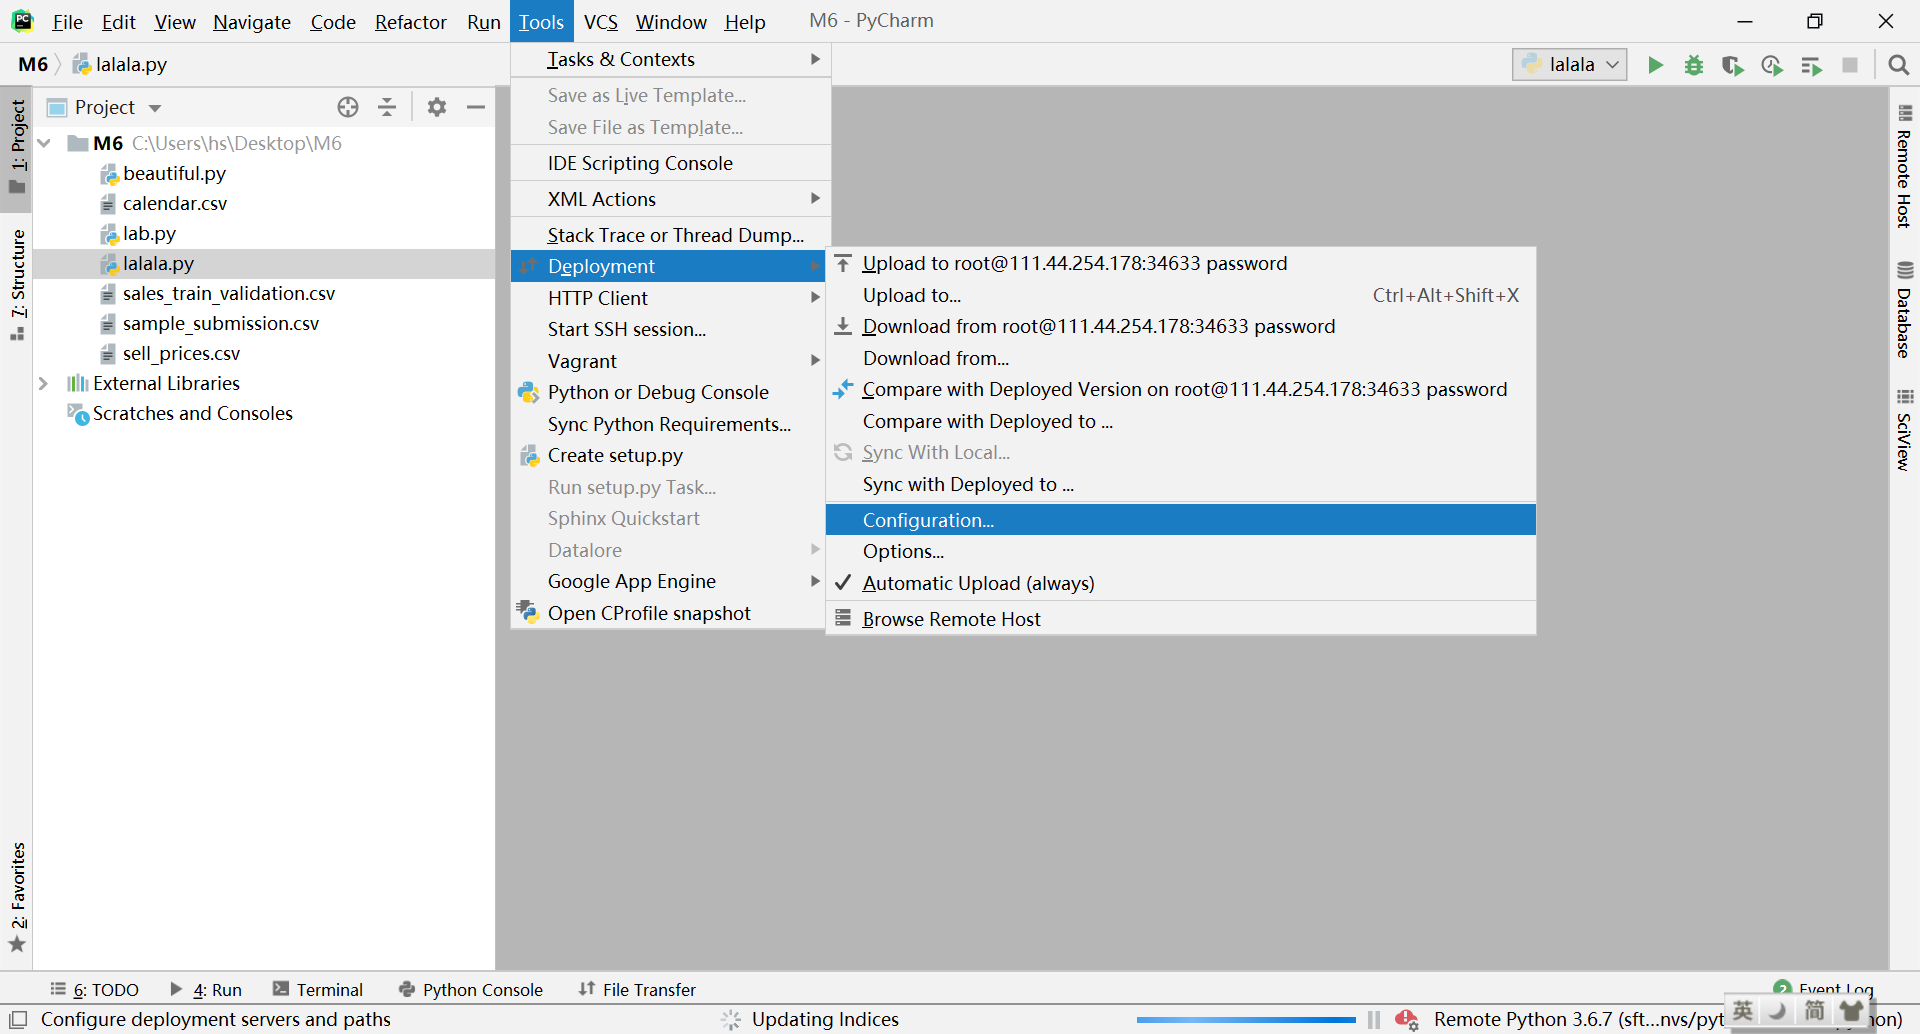This screenshot has width=1920, height=1034.
Task: Choose Sync with Deployed to ... entry
Action: coord(1181,484)
